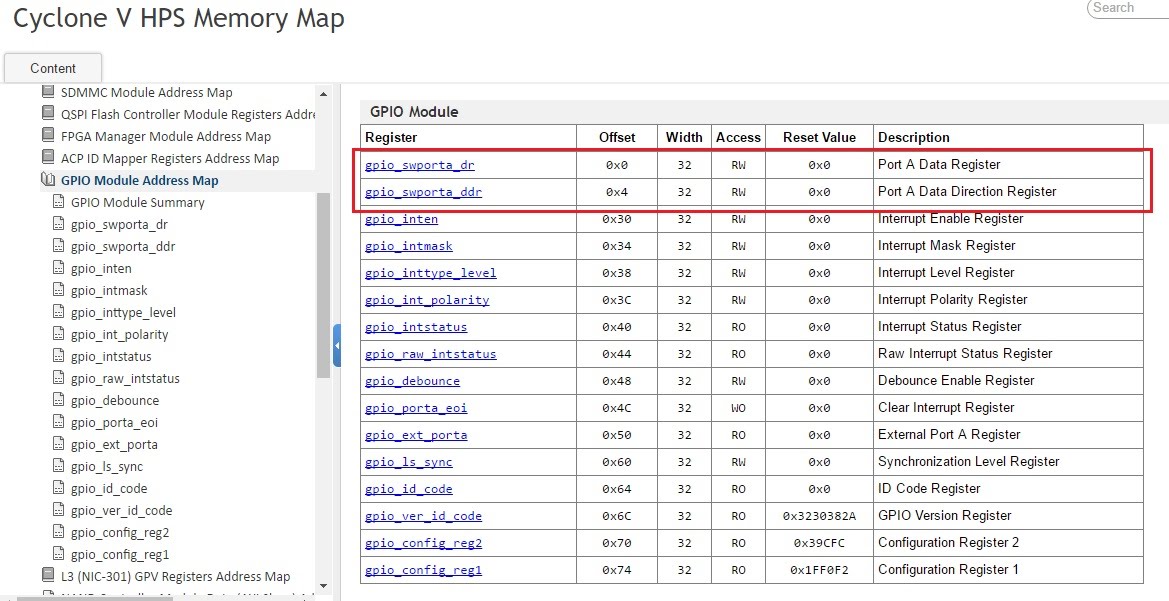The height and width of the screenshot is (601, 1169).
Task: Open the gpio_ls_sync register link in table
Action: [x=409, y=462]
